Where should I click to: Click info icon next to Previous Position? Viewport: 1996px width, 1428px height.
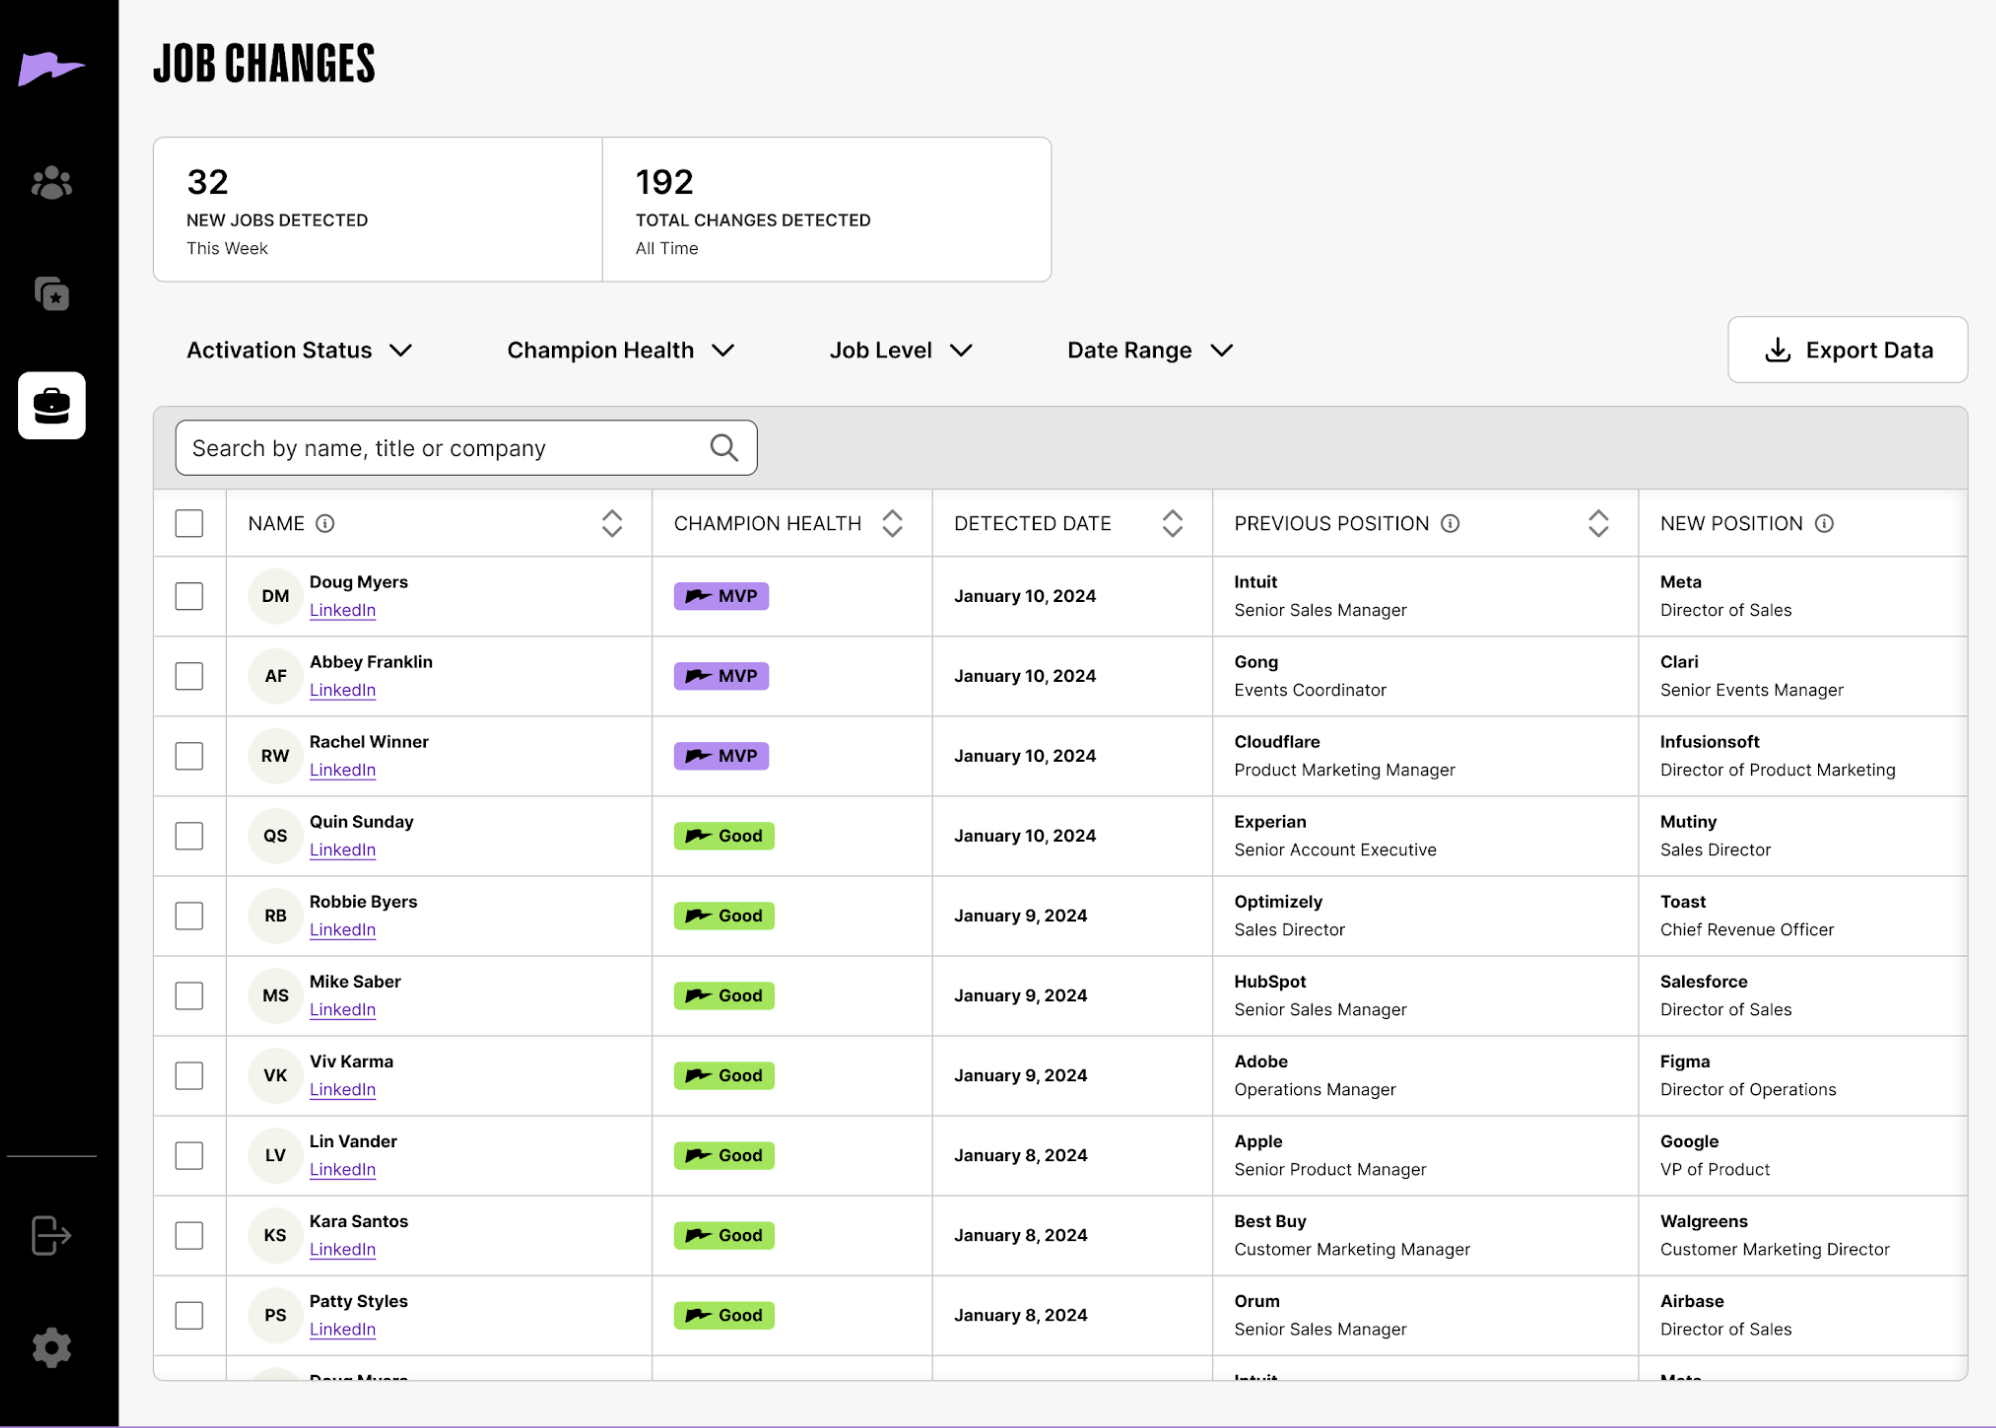point(1450,523)
